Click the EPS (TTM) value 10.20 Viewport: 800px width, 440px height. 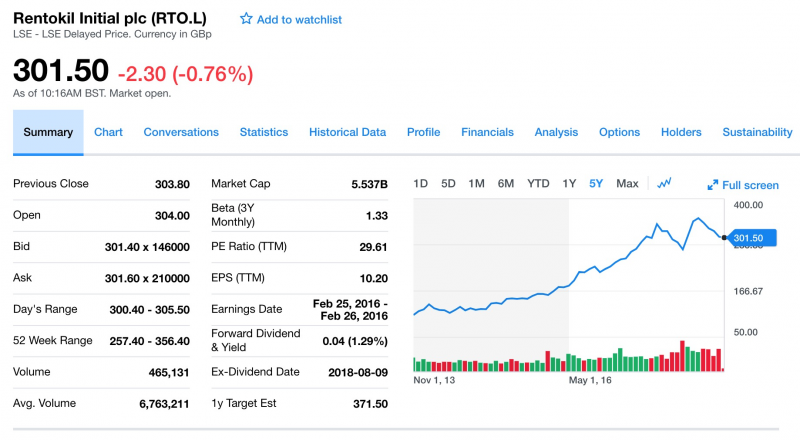pos(373,279)
